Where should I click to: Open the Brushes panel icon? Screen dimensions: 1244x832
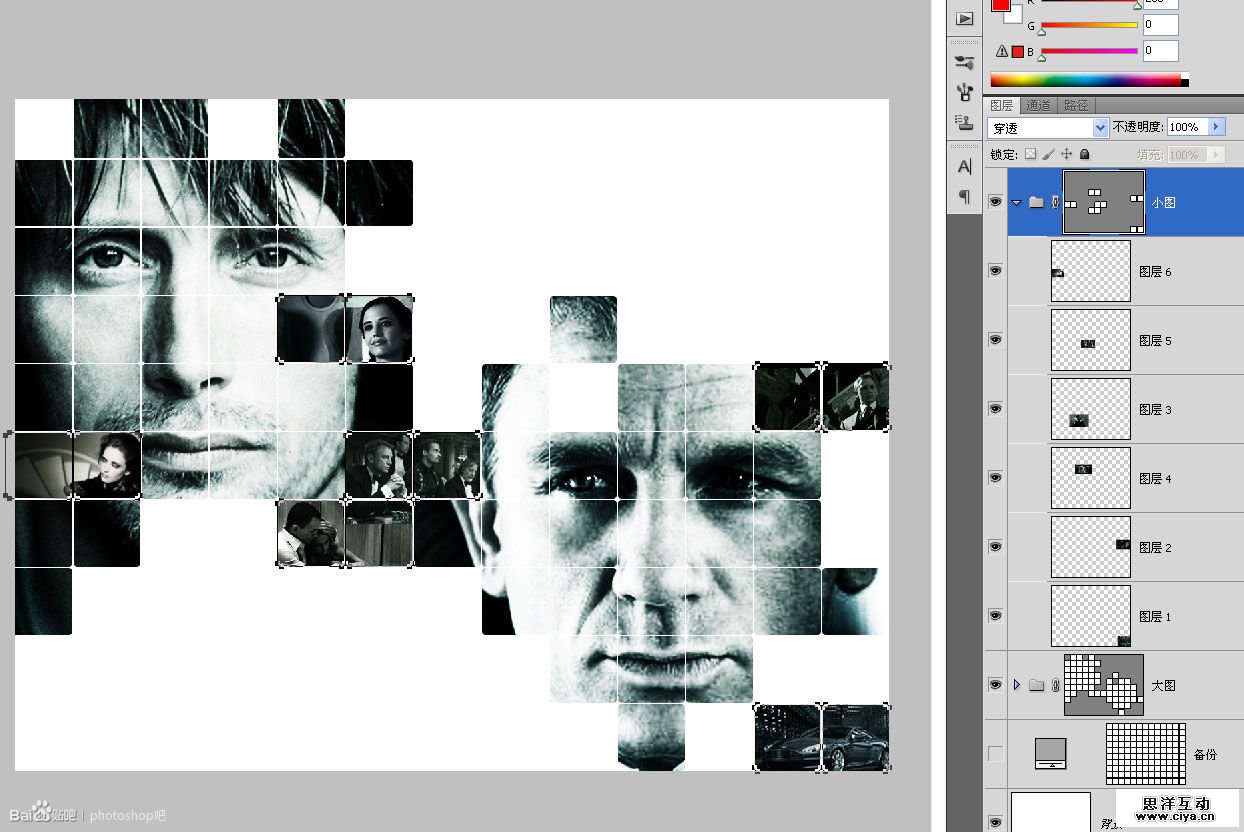pos(964,62)
